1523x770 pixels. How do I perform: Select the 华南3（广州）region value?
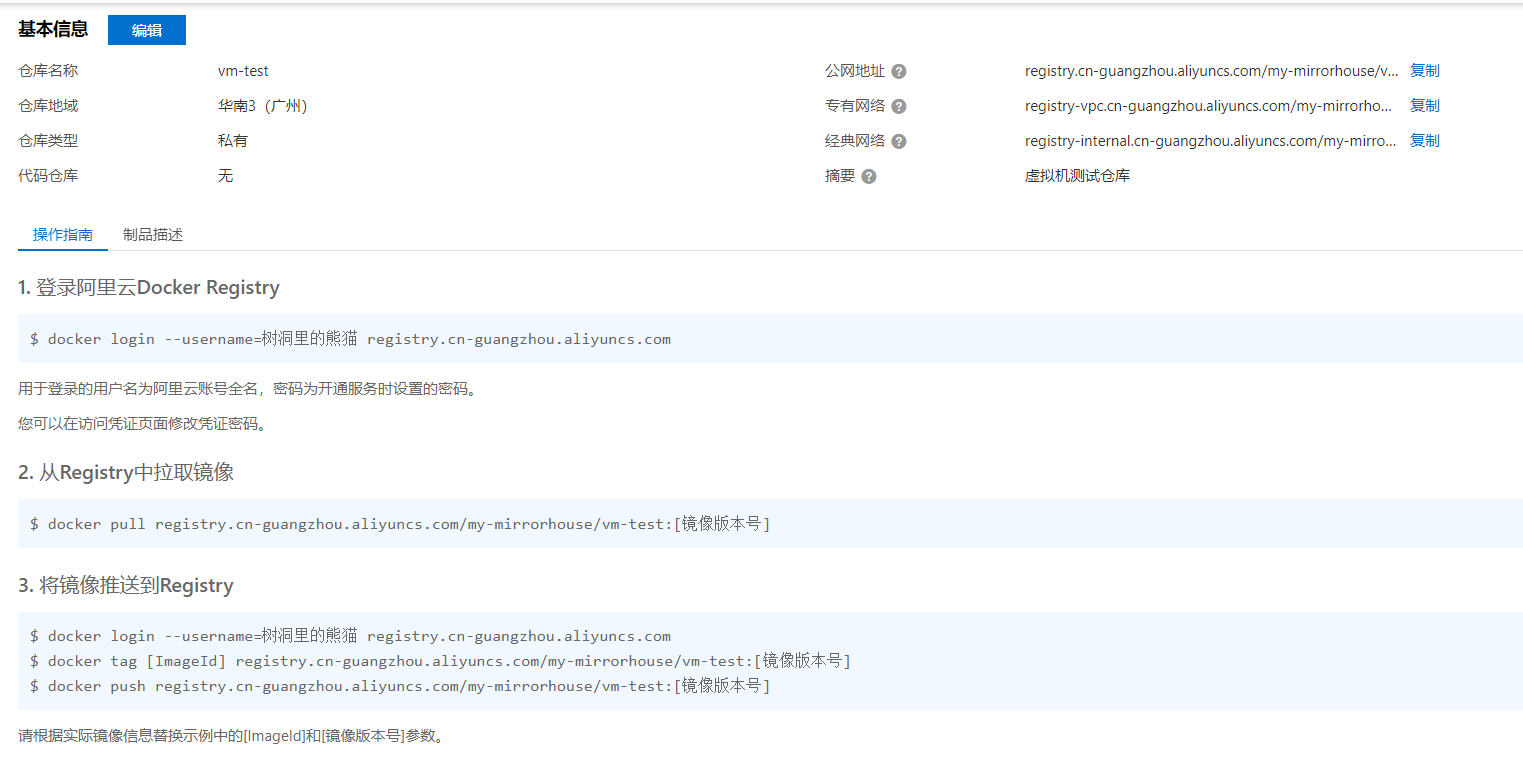263,106
